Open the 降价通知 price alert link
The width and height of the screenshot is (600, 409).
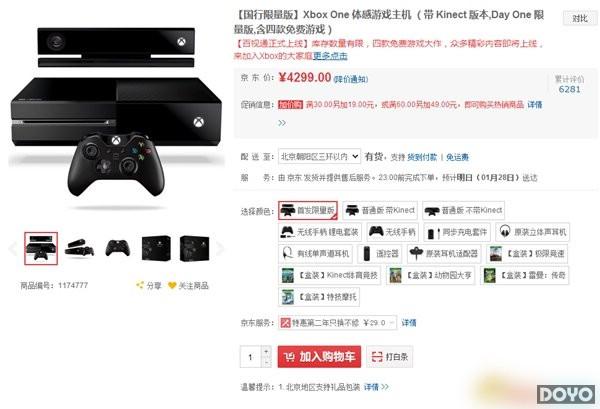point(351,79)
